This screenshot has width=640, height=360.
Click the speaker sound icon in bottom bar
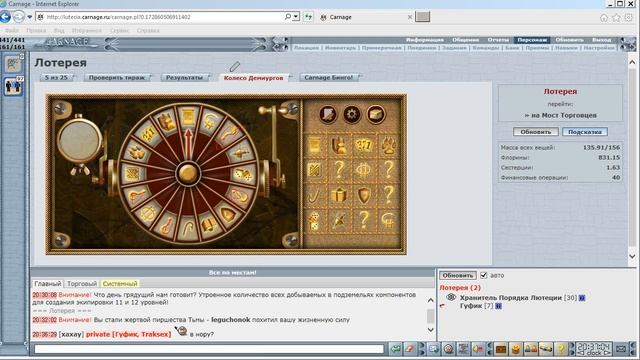point(478,349)
